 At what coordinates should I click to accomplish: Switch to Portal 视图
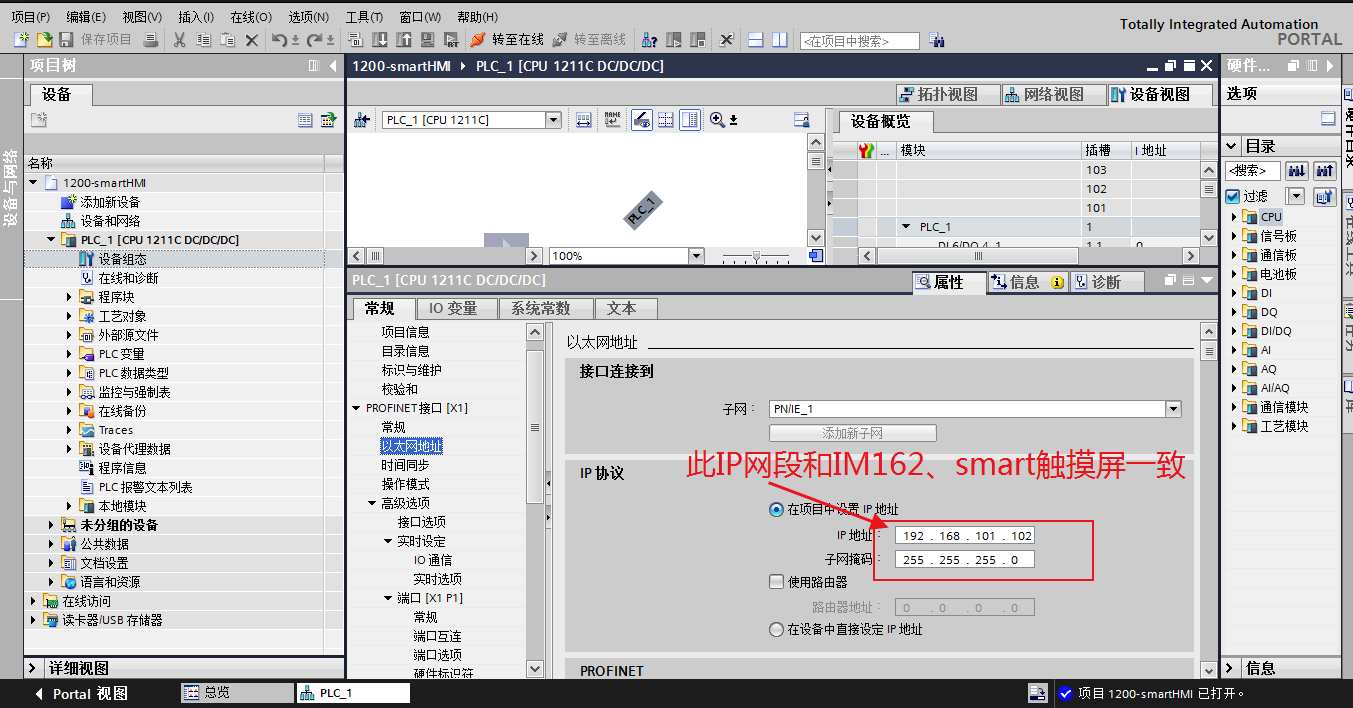pyautogui.click(x=81, y=693)
